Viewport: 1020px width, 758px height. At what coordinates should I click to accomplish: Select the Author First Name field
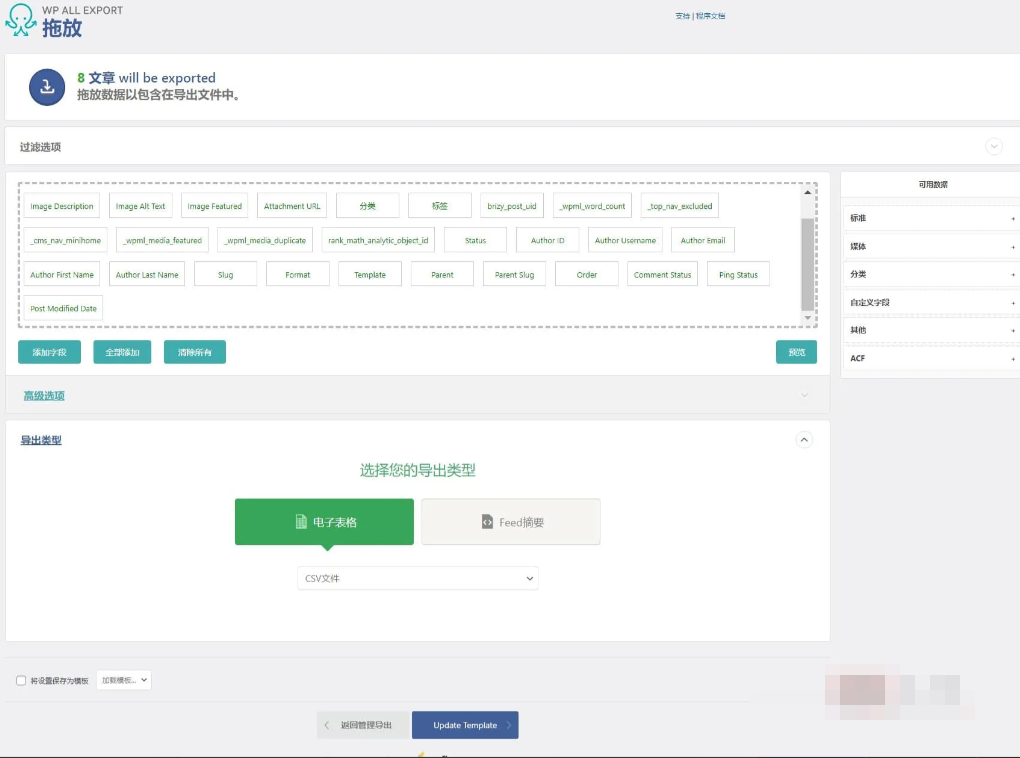(x=62, y=275)
